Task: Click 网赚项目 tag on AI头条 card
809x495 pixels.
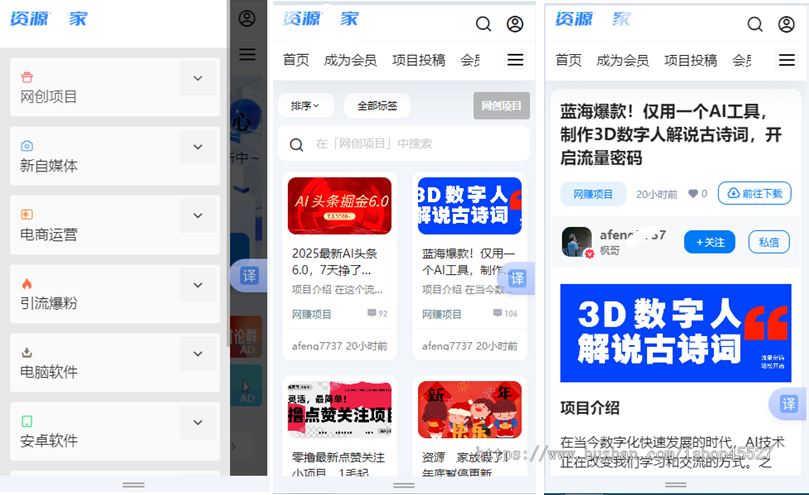Action: click(311, 314)
